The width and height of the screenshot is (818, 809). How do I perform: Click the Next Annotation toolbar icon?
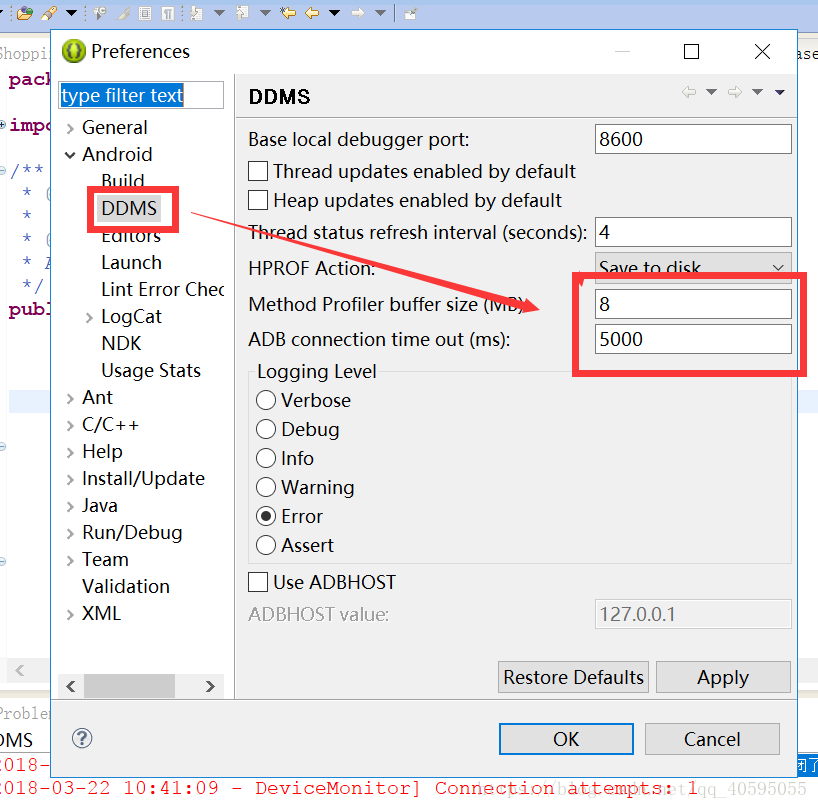pos(197,13)
